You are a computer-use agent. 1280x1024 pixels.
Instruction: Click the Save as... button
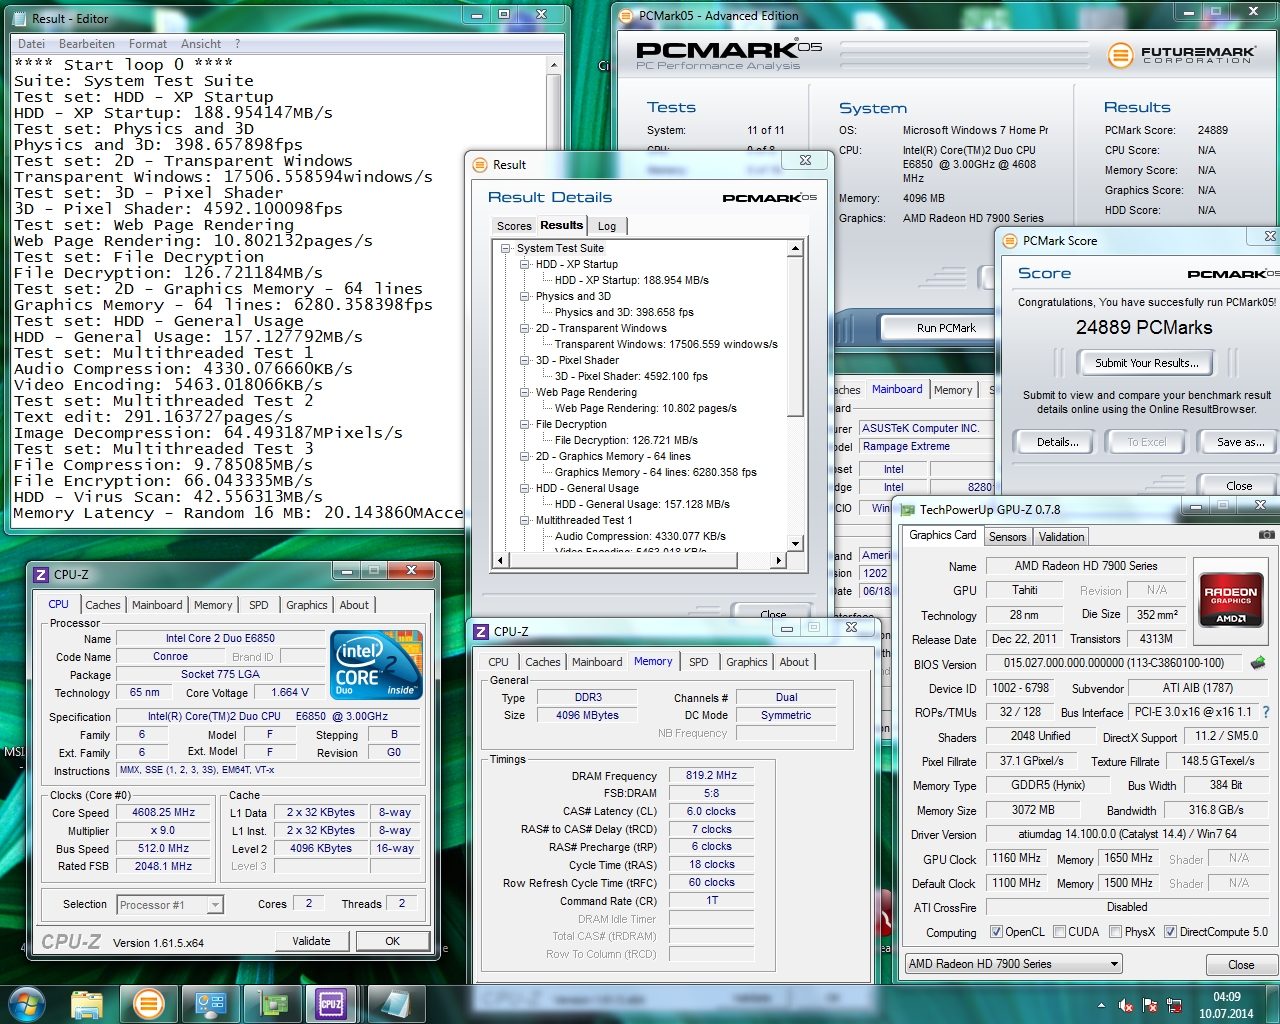(x=1240, y=442)
